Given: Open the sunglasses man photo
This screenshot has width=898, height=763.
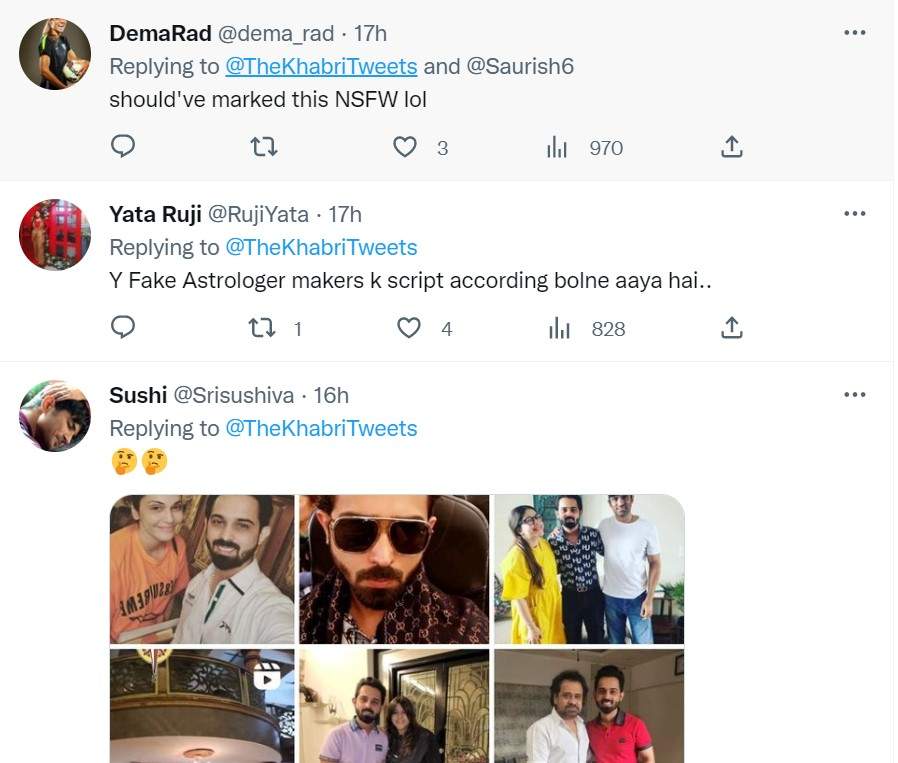Looking at the screenshot, I should click(x=394, y=569).
